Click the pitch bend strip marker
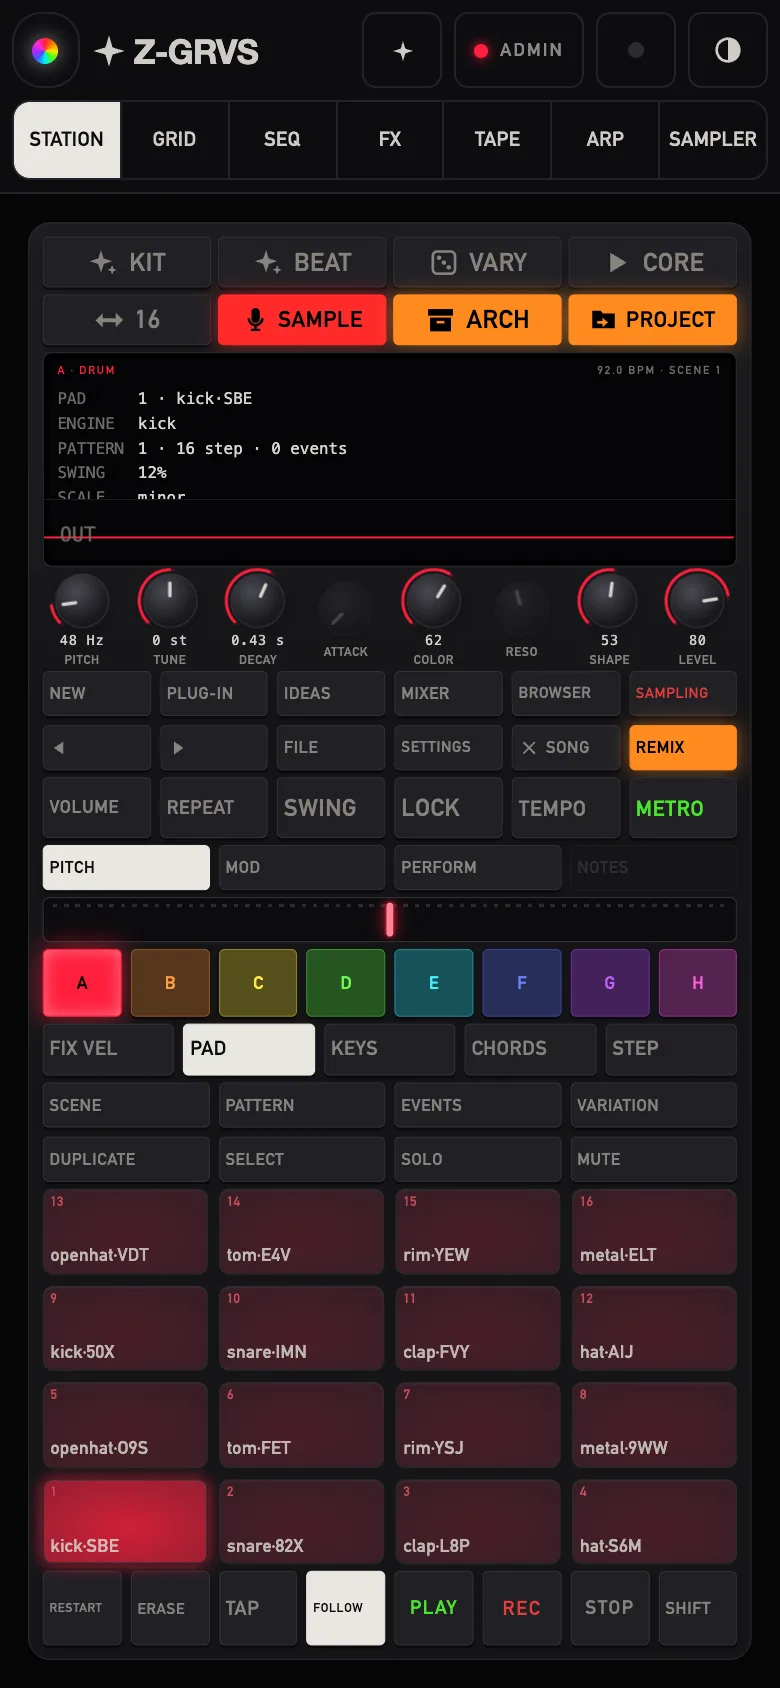The width and height of the screenshot is (780, 1688). coord(390,919)
